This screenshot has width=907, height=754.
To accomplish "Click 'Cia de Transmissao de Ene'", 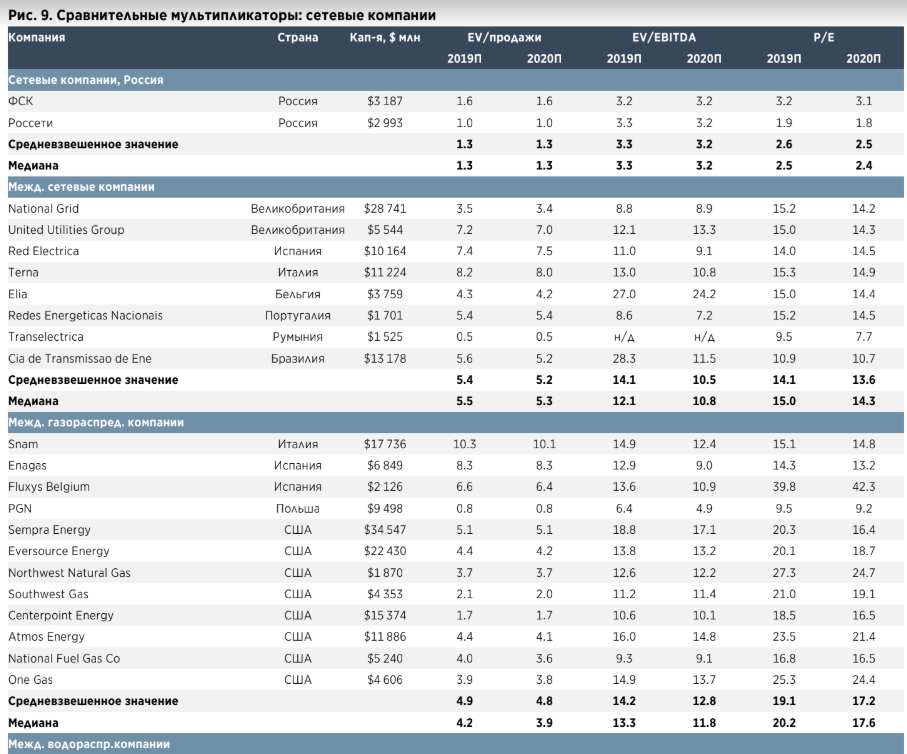I will coord(80,358).
